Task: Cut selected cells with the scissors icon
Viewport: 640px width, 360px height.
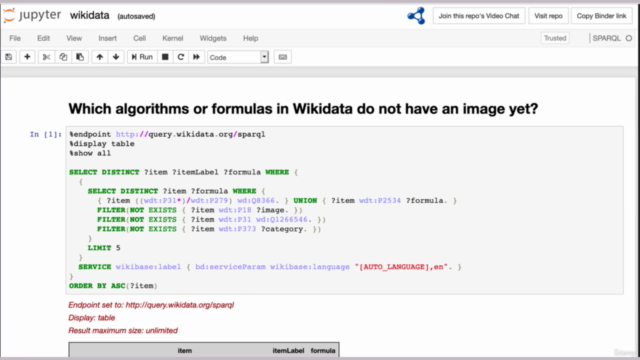Action: pyautogui.click(x=46, y=57)
